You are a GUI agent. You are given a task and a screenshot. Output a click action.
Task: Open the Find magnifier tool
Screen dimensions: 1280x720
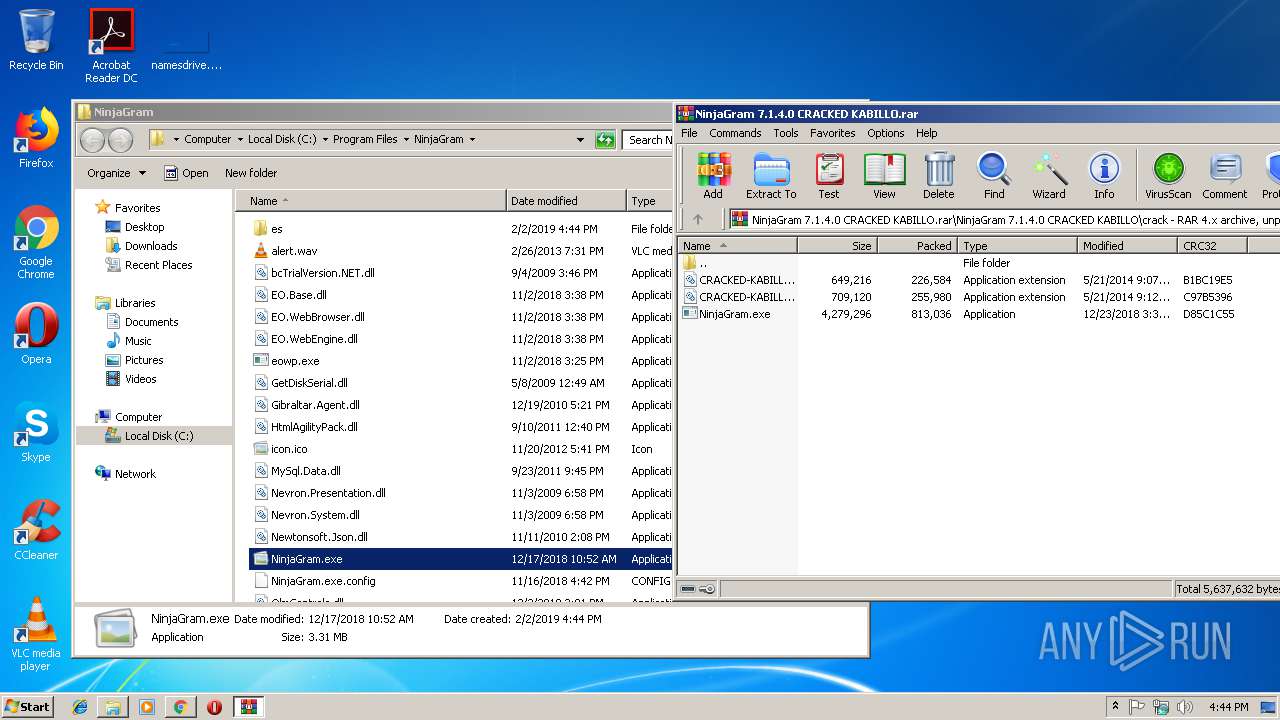994,176
